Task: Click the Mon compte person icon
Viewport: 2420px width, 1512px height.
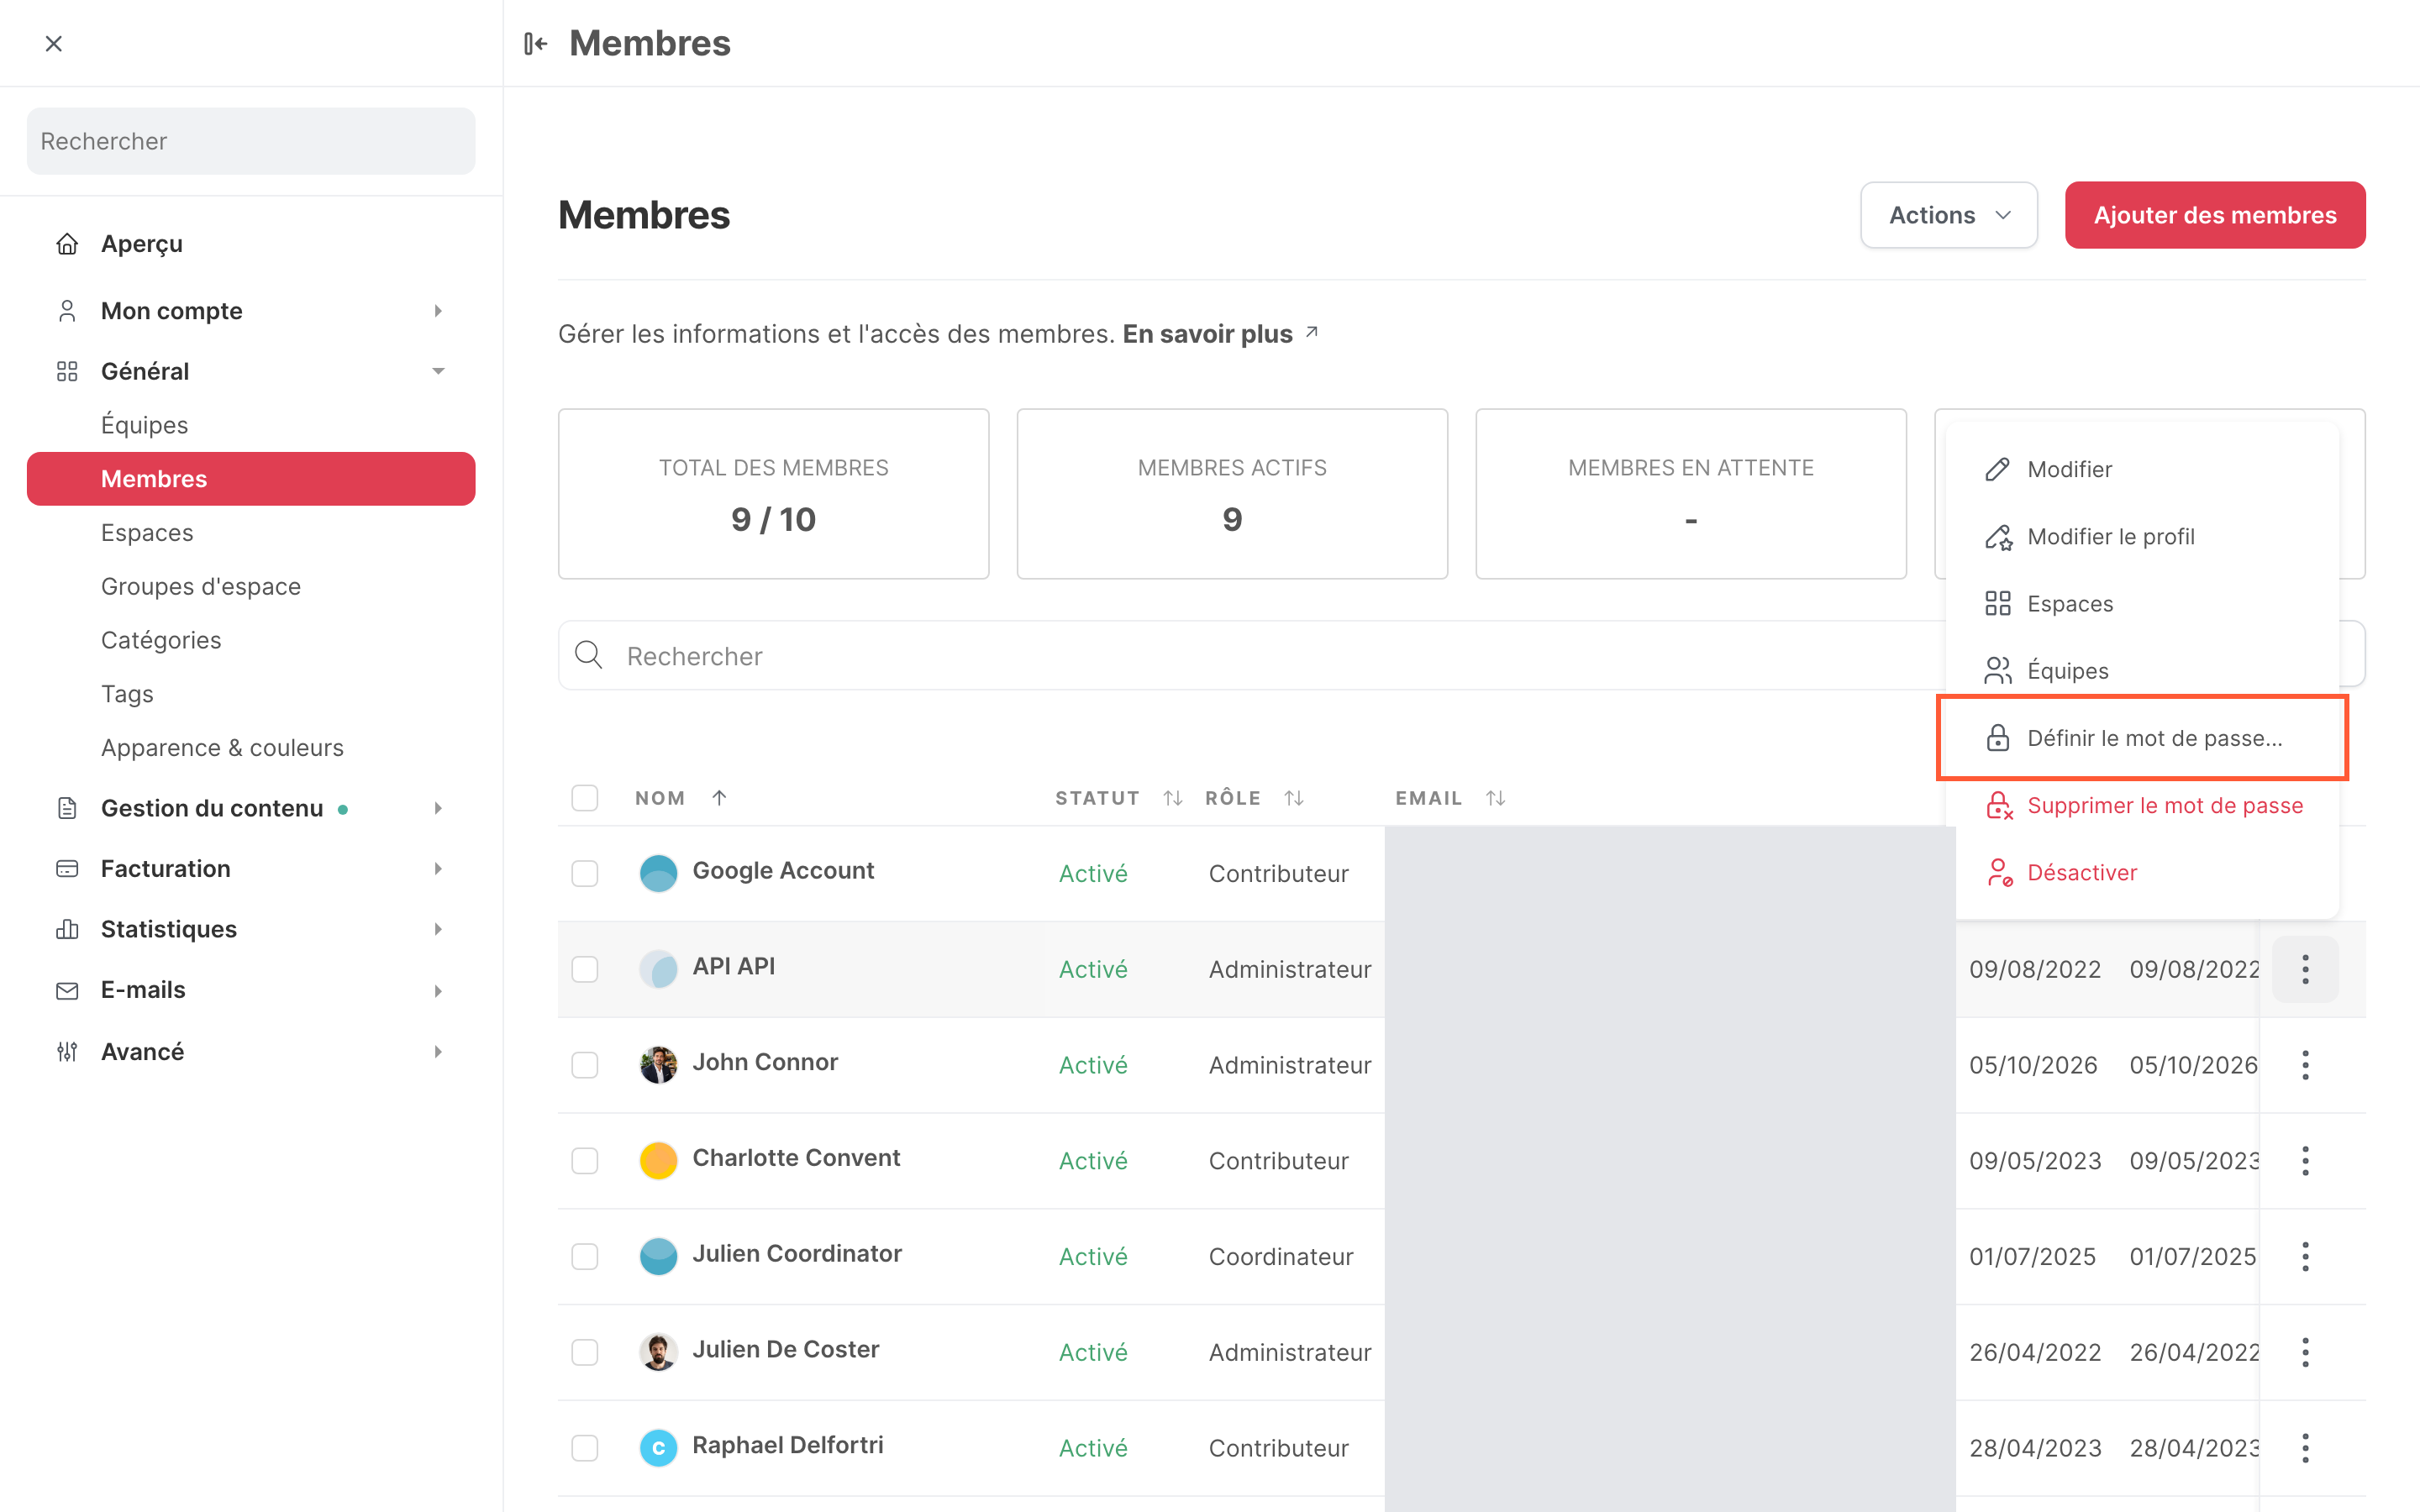Action: pos(67,311)
